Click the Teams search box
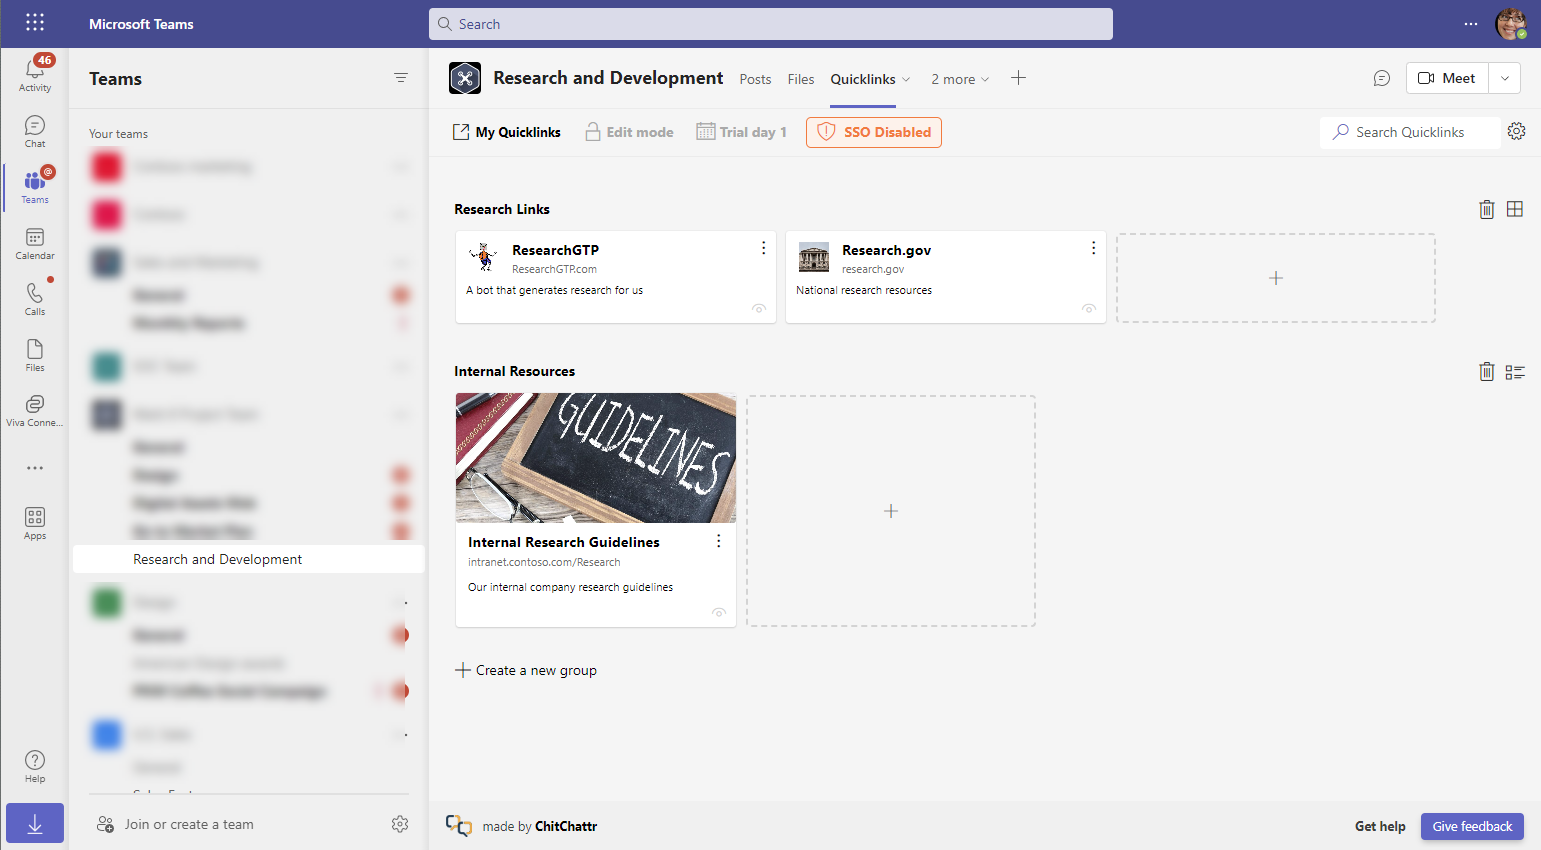Image resolution: width=1541 pixels, height=850 pixels. [x=771, y=24]
